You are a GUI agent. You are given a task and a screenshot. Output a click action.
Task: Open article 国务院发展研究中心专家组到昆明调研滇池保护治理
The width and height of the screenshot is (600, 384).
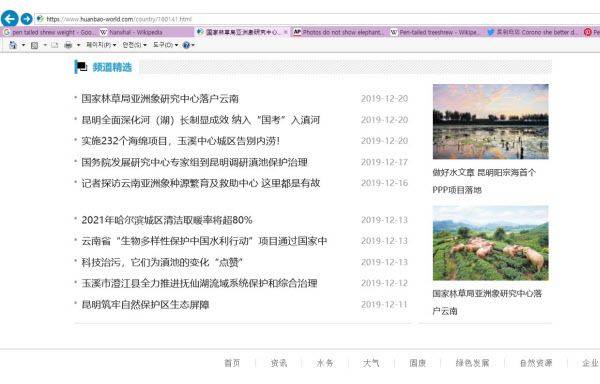coord(194,162)
